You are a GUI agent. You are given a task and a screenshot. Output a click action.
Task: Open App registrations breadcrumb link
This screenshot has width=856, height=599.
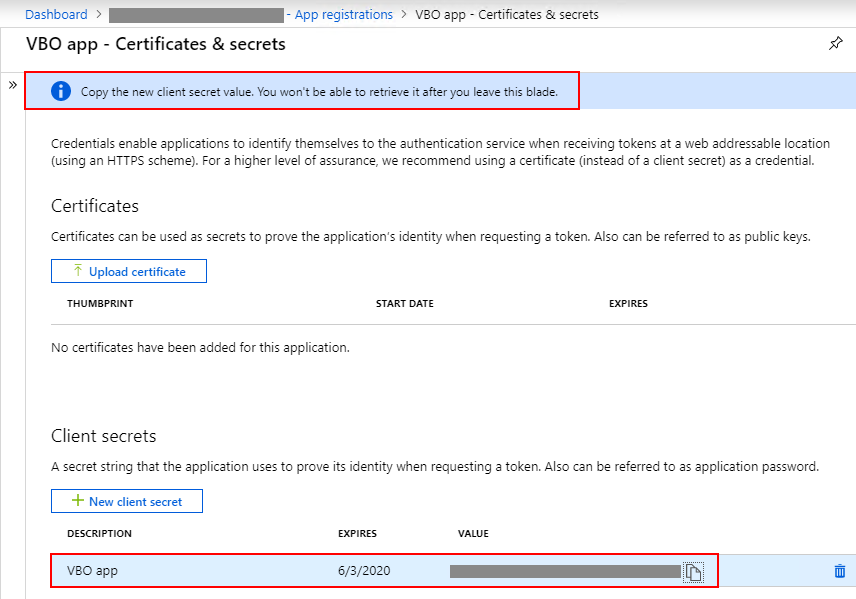tap(343, 15)
